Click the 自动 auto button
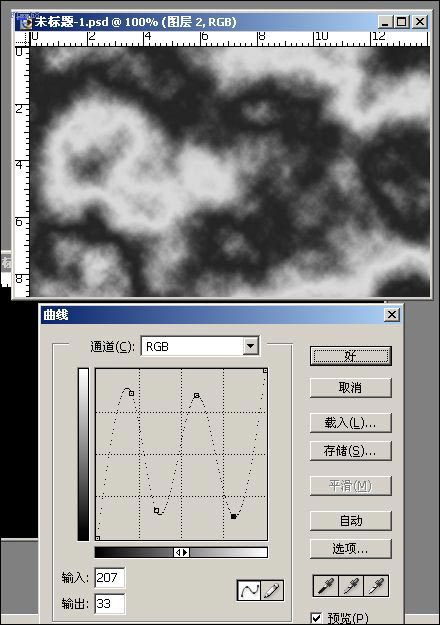The width and height of the screenshot is (440, 625). point(350,521)
